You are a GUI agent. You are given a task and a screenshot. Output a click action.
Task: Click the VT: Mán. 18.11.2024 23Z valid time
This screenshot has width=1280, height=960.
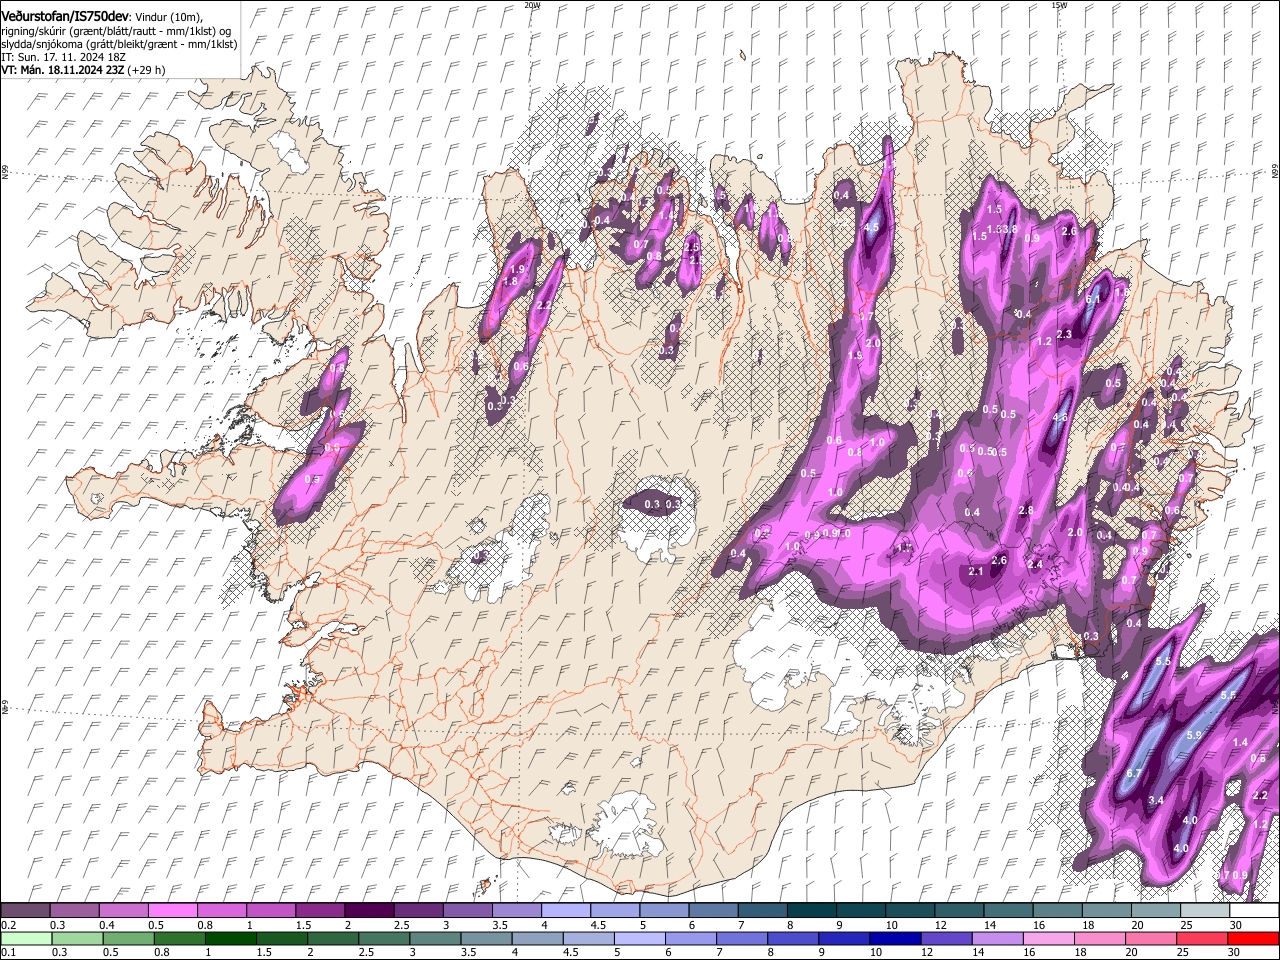[x=63, y=70]
